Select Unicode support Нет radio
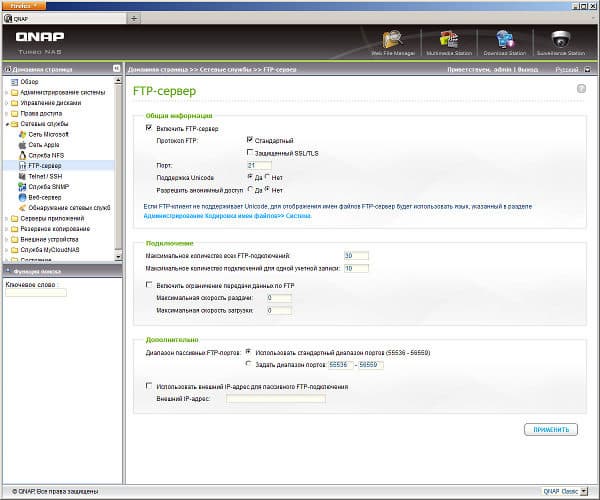 tap(267, 177)
